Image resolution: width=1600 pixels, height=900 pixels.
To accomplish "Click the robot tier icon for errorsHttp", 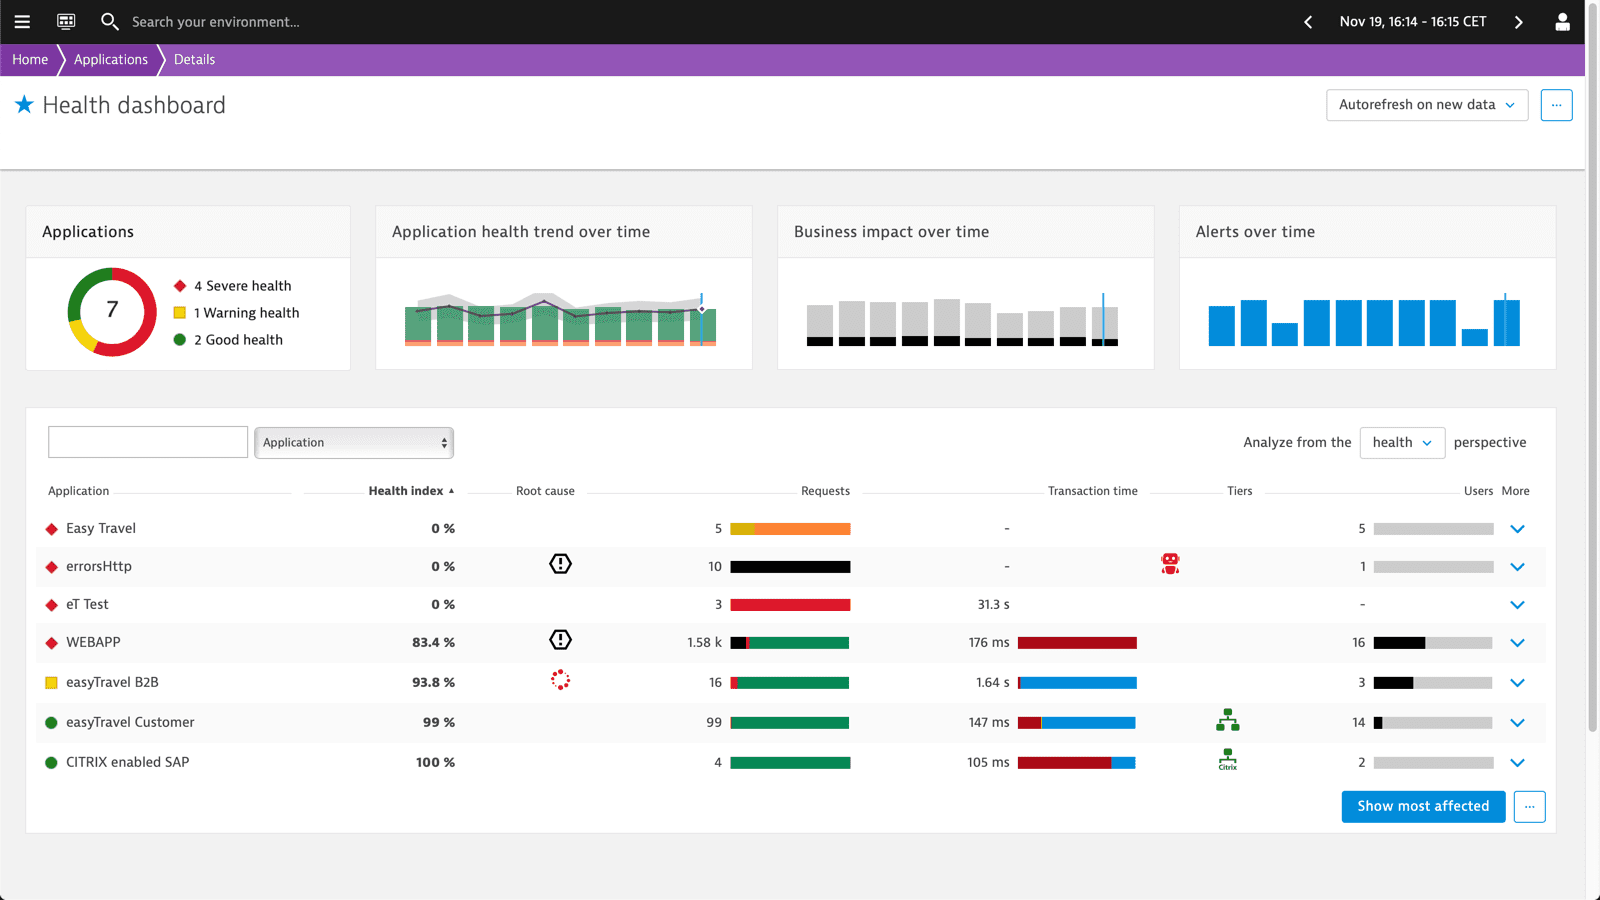I will (1169, 563).
